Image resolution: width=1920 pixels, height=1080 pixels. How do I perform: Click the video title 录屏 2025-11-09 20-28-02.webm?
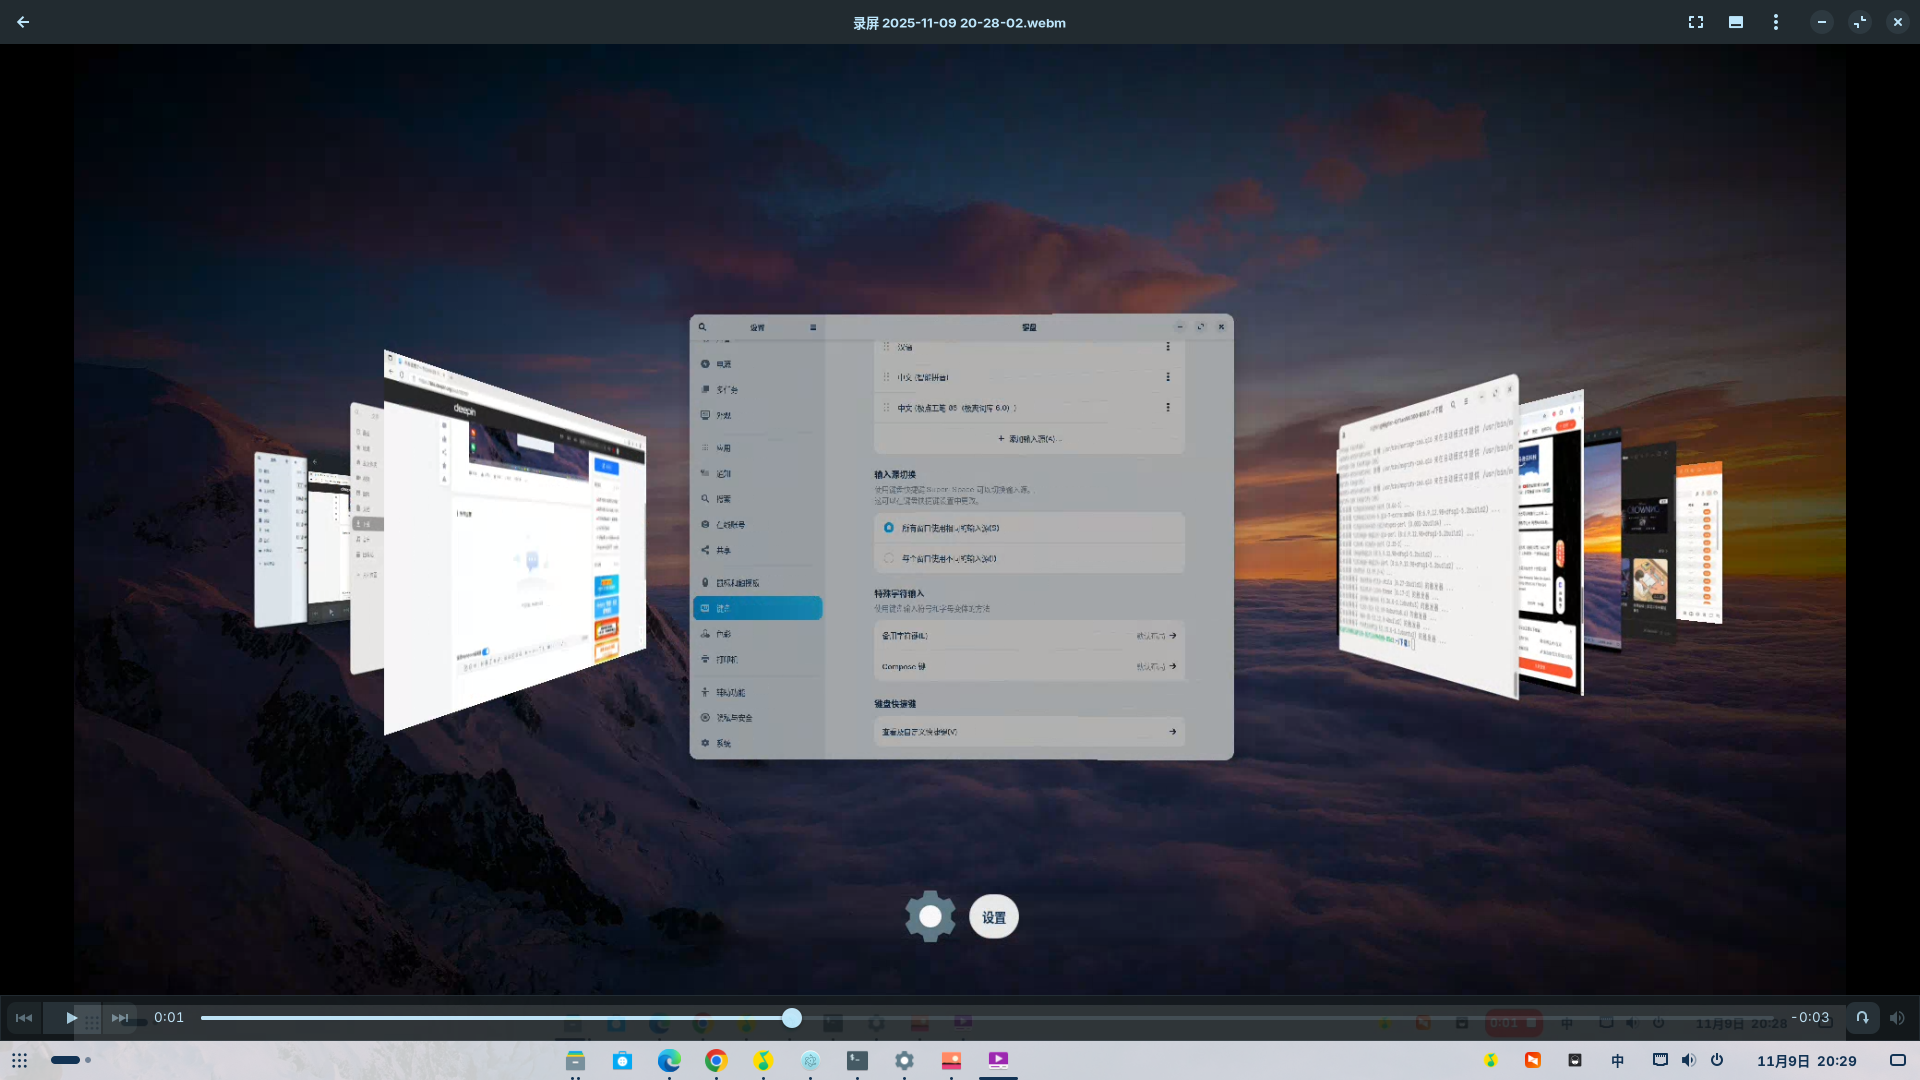pos(959,23)
